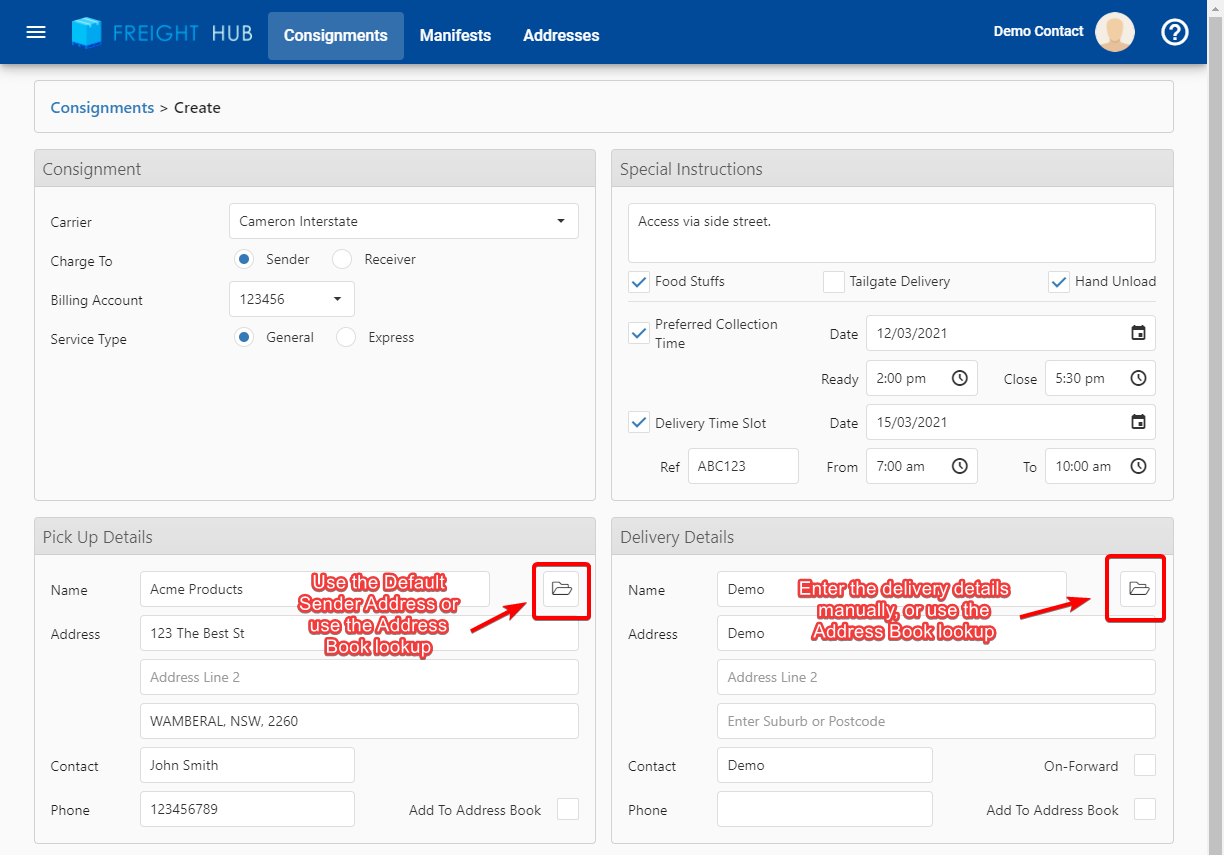This screenshot has width=1224, height=855.
Task: Tick Add To Address Book under Delivery
Action: [1145, 809]
